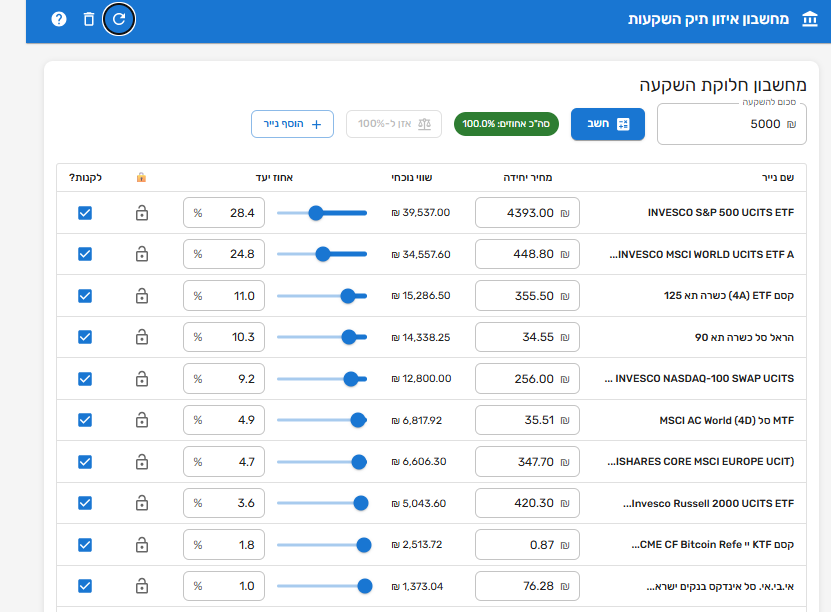Screen dimensions: 831x612
Task: Click target percent field showing 11.0
Action: (224, 296)
